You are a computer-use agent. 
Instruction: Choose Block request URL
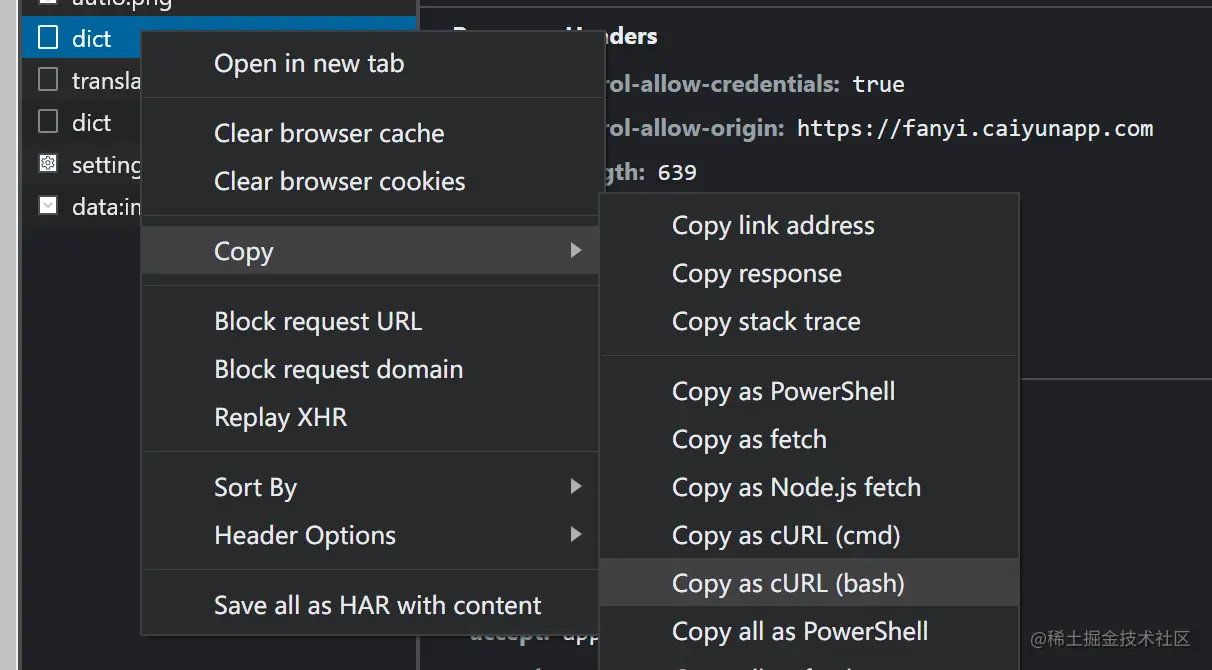click(x=318, y=321)
